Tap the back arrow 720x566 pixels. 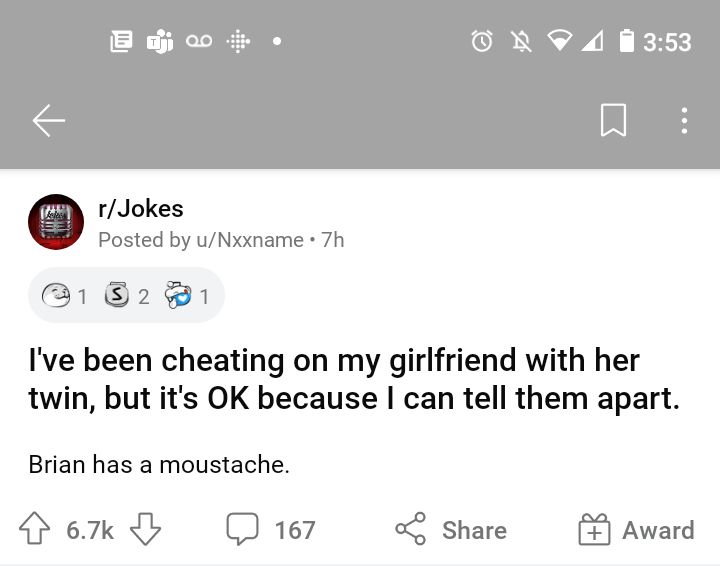point(48,121)
